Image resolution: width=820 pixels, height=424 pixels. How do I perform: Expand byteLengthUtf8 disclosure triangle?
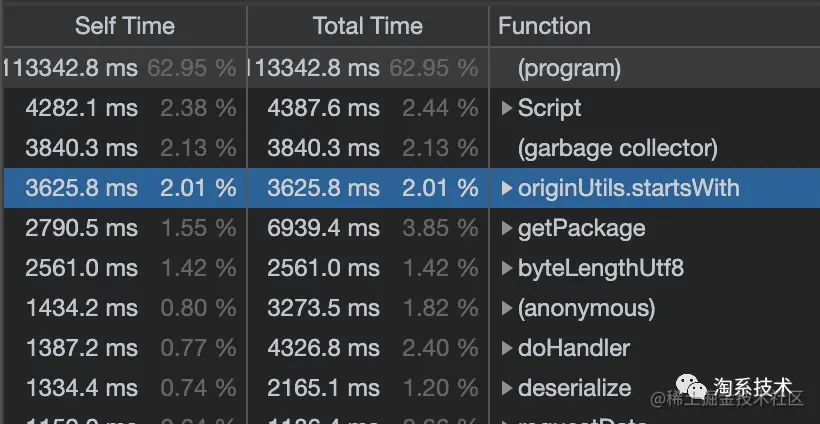[507, 268]
